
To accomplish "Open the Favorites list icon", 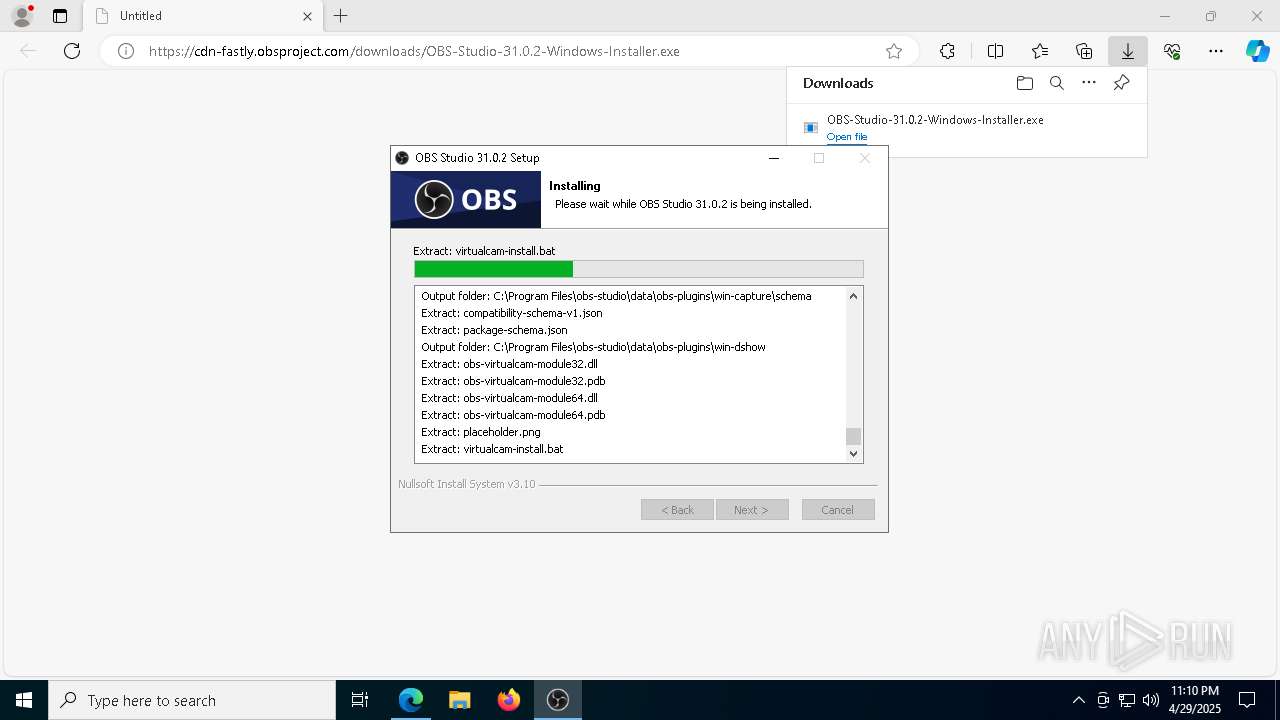I will click(x=1040, y=51).
